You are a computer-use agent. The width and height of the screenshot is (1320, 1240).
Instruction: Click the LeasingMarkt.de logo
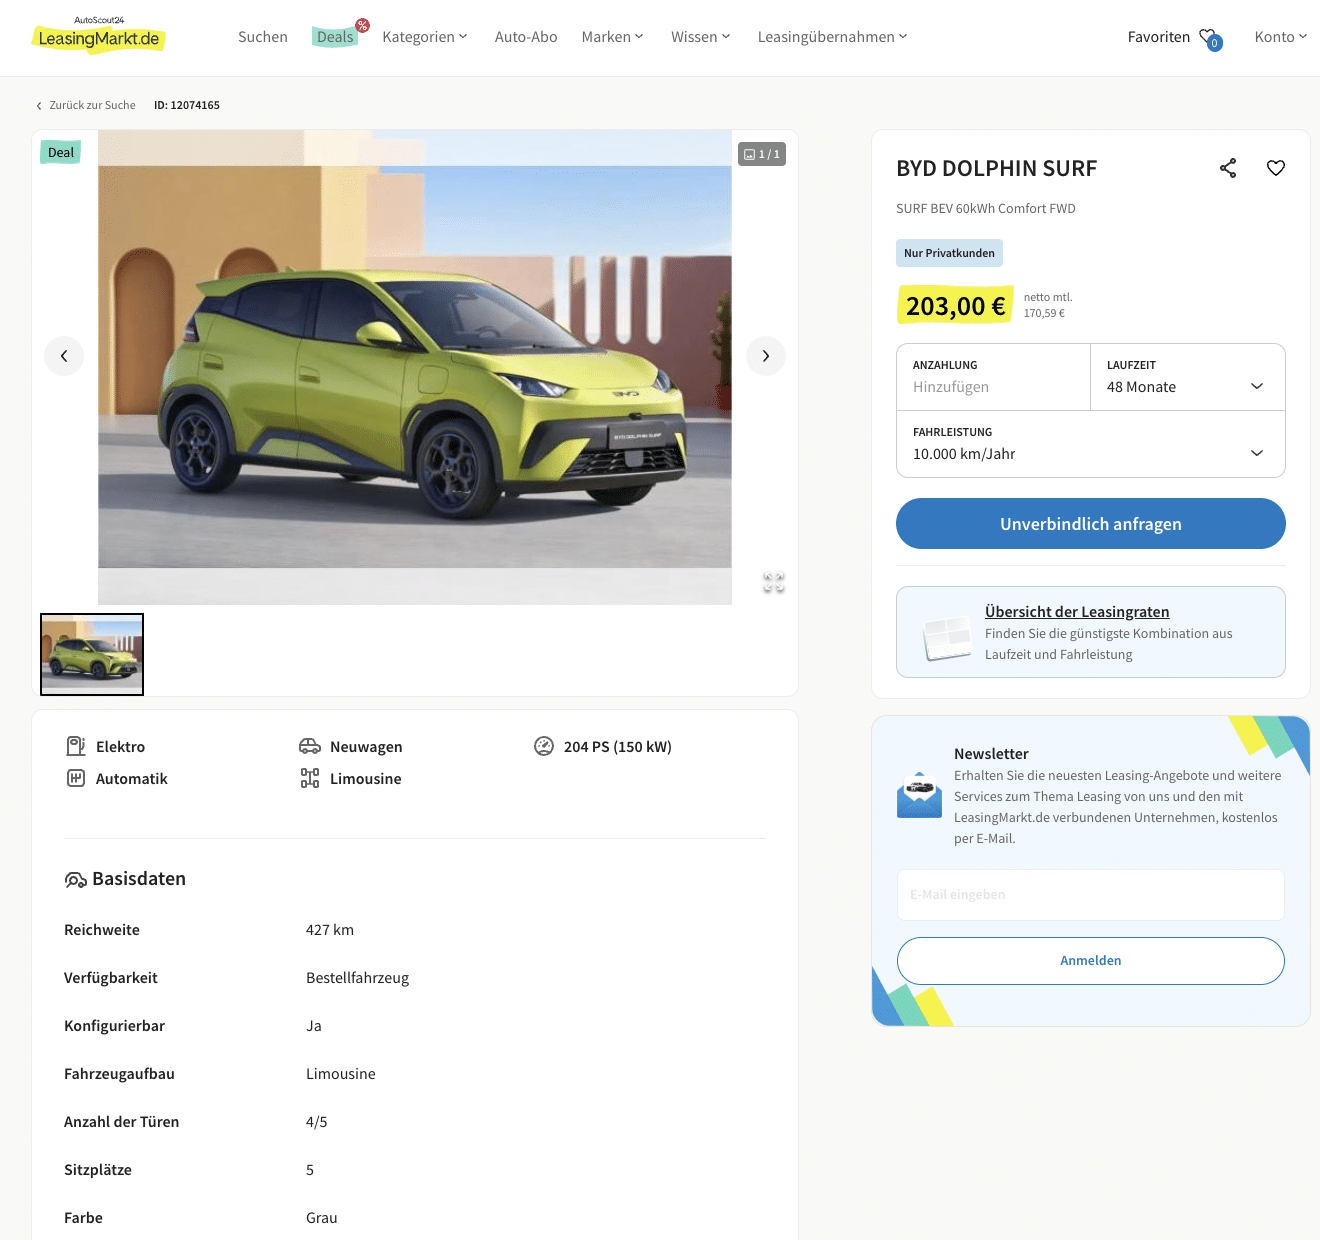(99, 35)
